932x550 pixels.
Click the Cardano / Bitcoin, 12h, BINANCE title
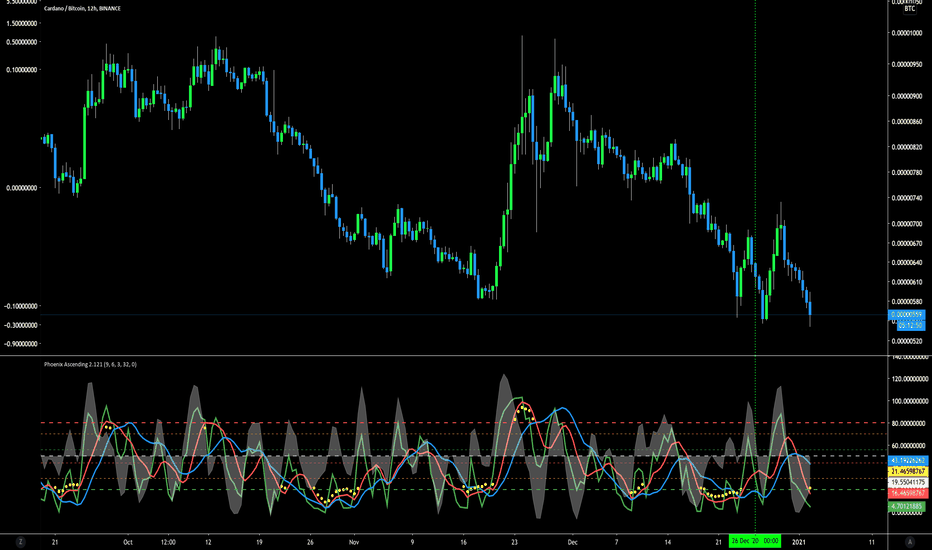(82, 8)
